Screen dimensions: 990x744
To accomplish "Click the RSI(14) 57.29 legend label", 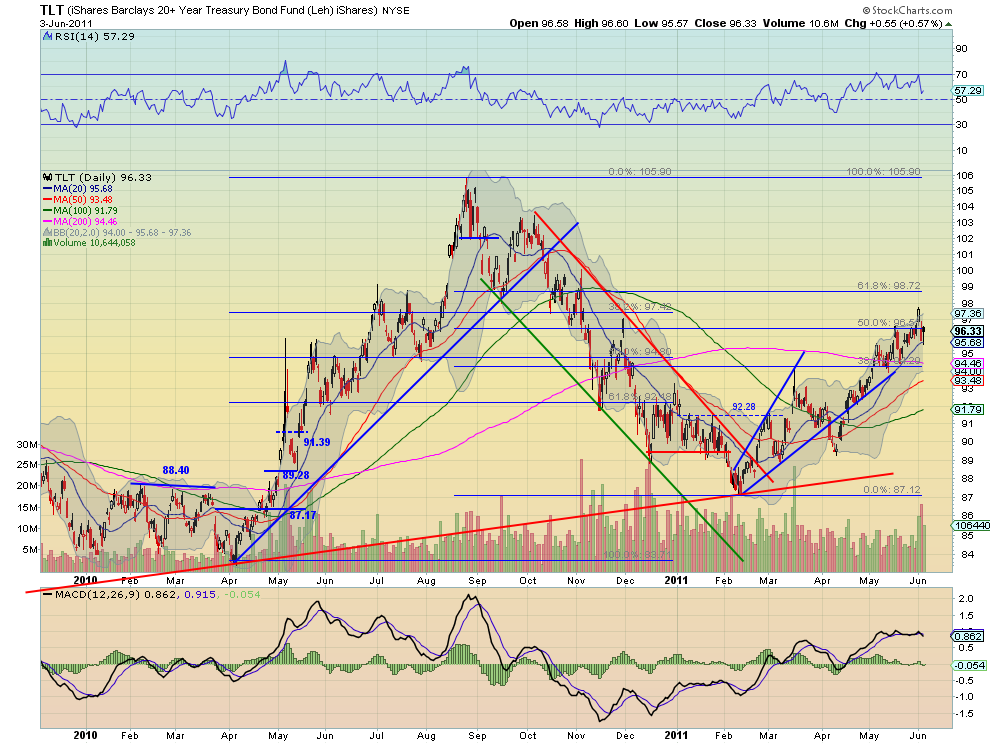I will 95,37.
